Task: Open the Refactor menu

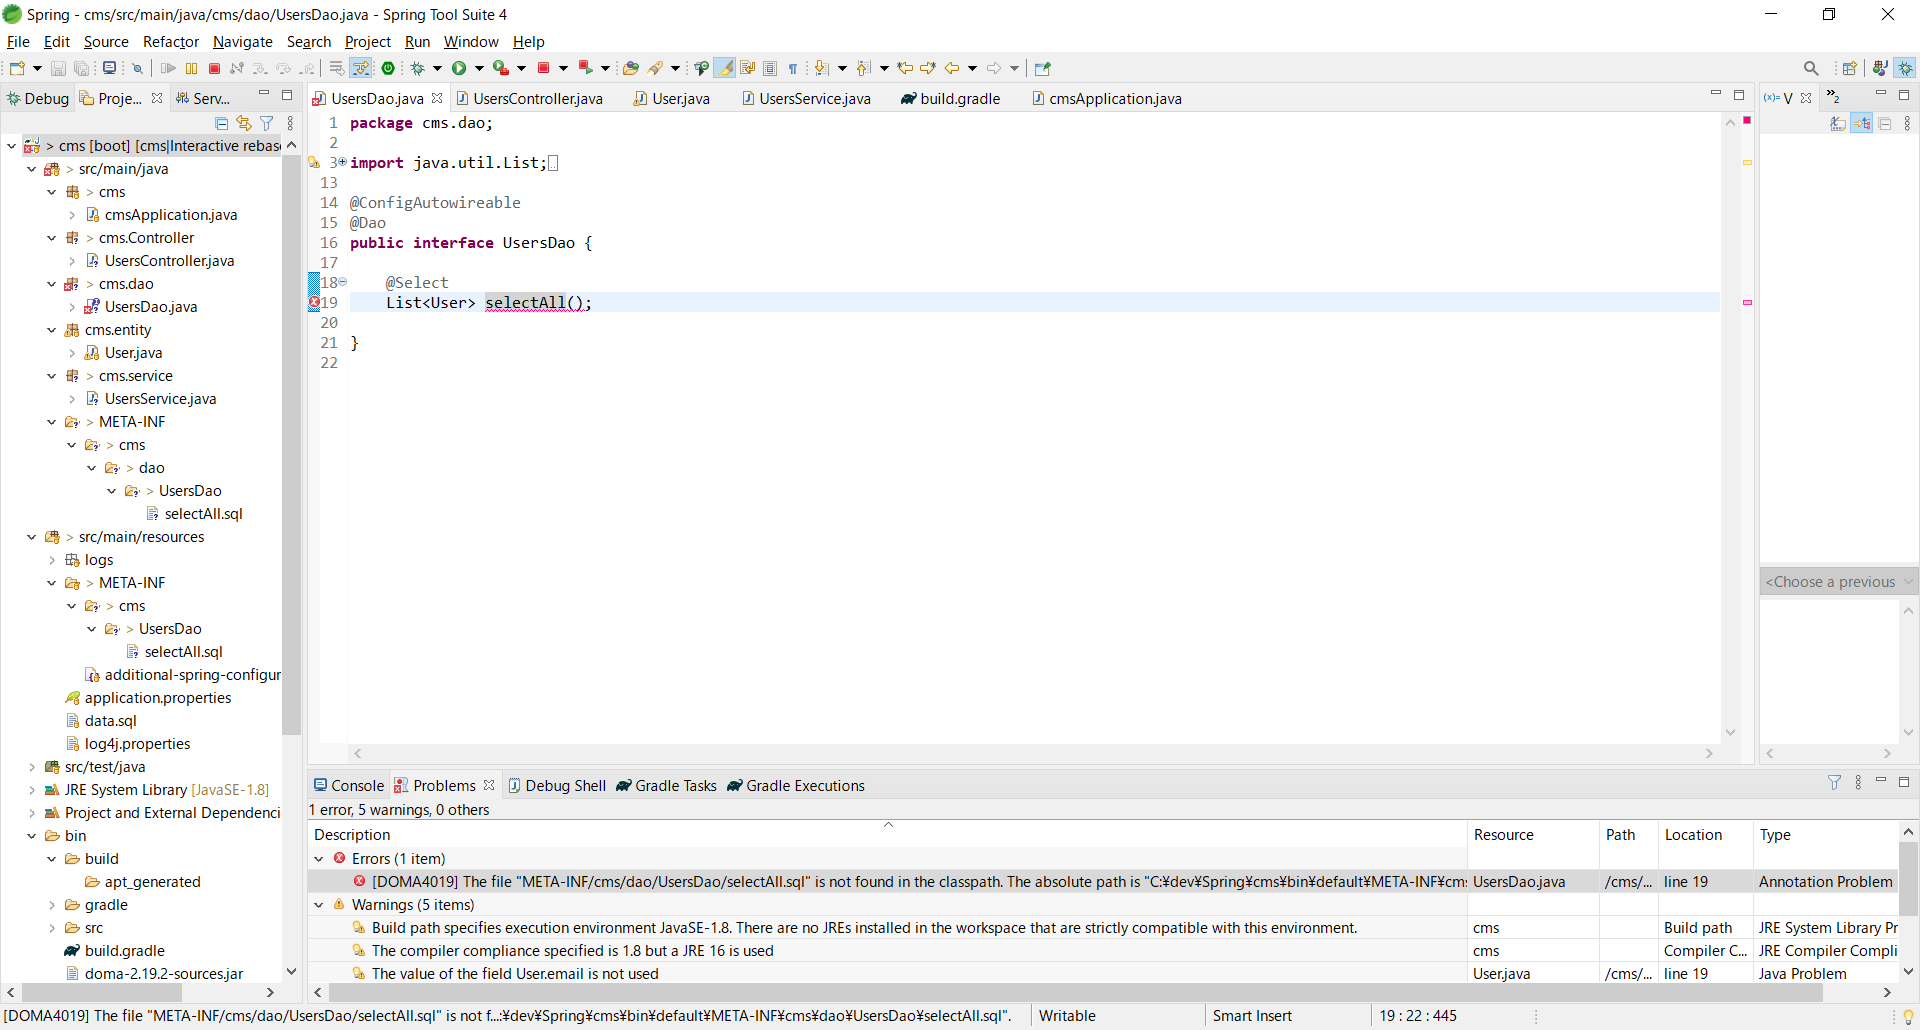Action: click(x=171, y=42)
